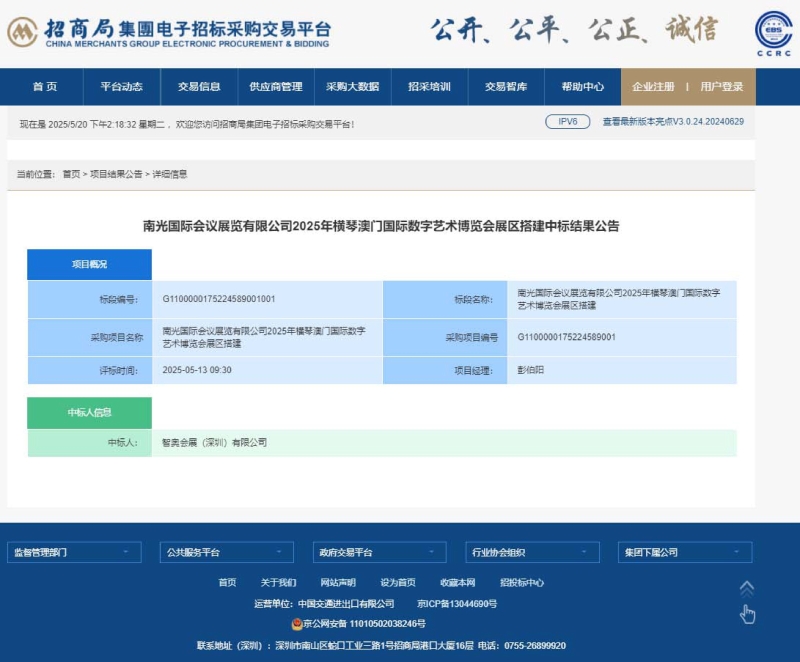Click breadcrumb item 详细信息
The width and height of the screenshot is (800, 662).
[x=169, y=174]
